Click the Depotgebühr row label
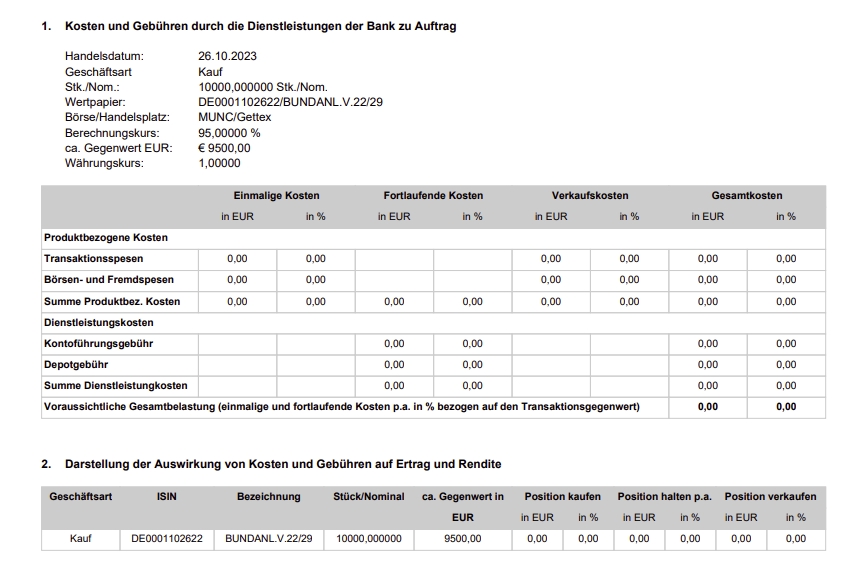 tap(76, 364)
